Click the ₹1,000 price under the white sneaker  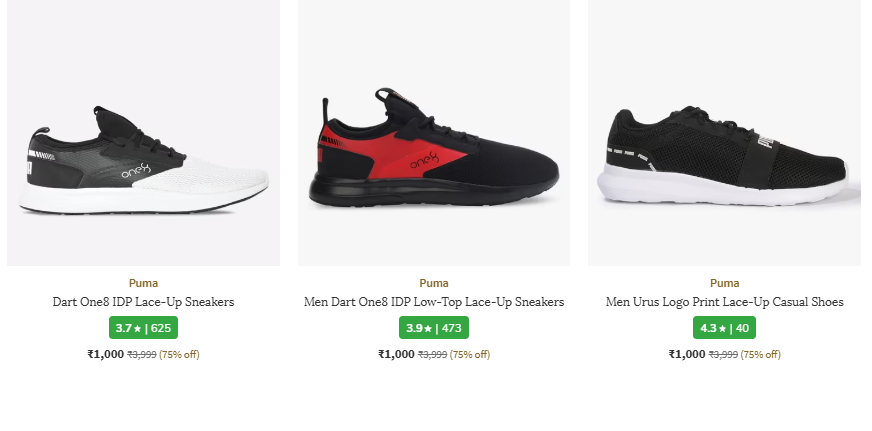[105, 354]
